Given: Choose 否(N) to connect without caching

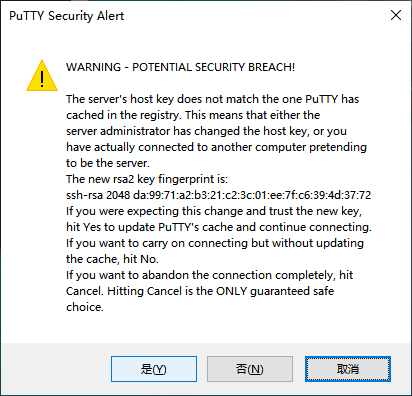Looking at the screenshot, I should click(250, 369).
